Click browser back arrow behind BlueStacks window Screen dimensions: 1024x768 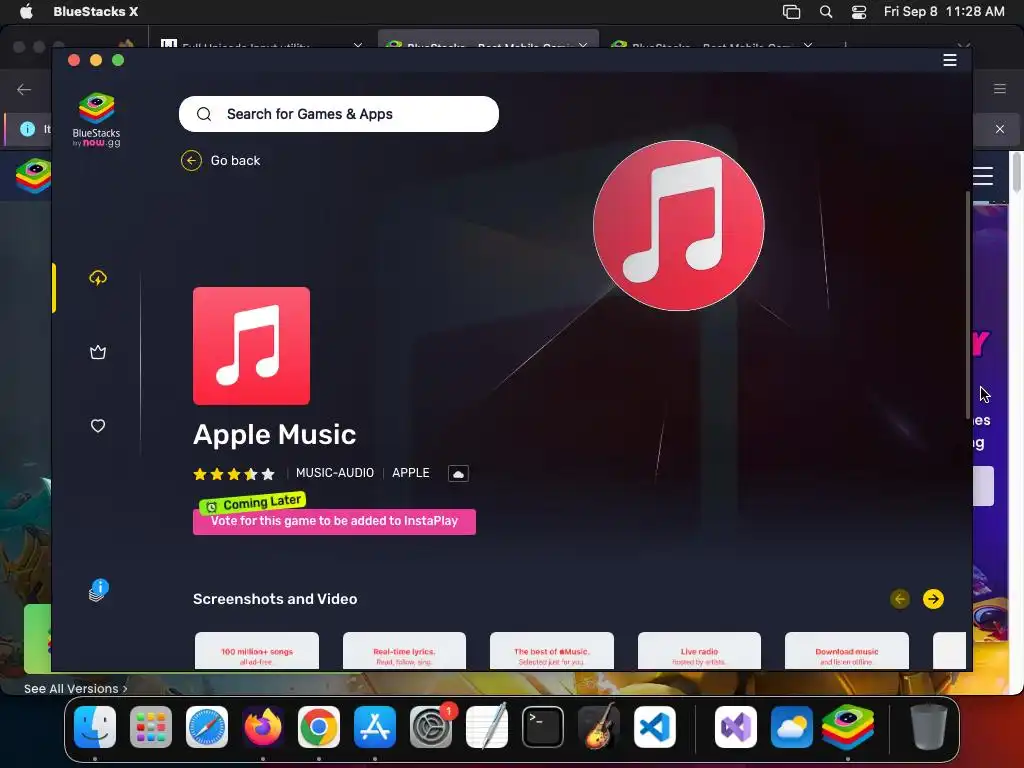[24, 89]
